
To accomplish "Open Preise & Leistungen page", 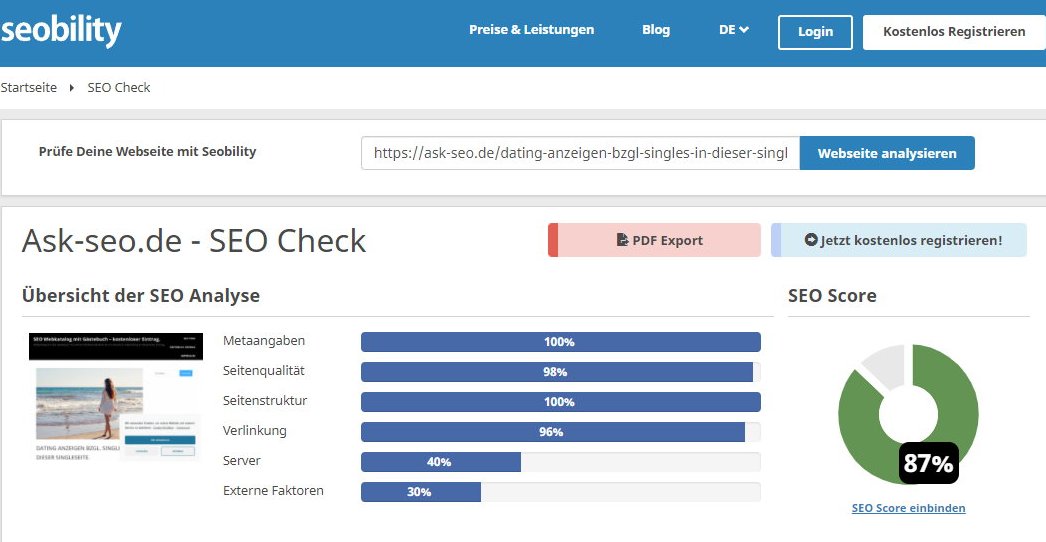I will tap(531, 30).
